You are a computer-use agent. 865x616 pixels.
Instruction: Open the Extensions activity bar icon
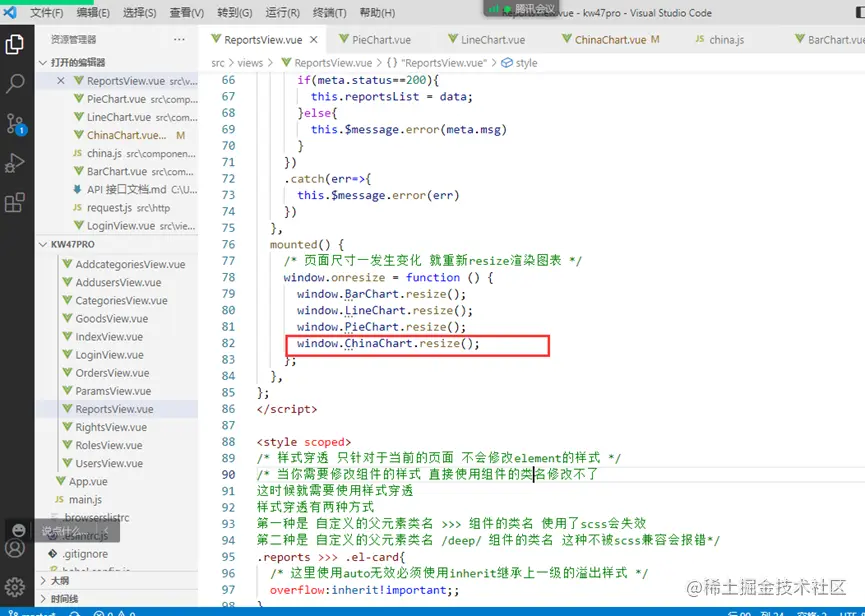tap(15, 202)
